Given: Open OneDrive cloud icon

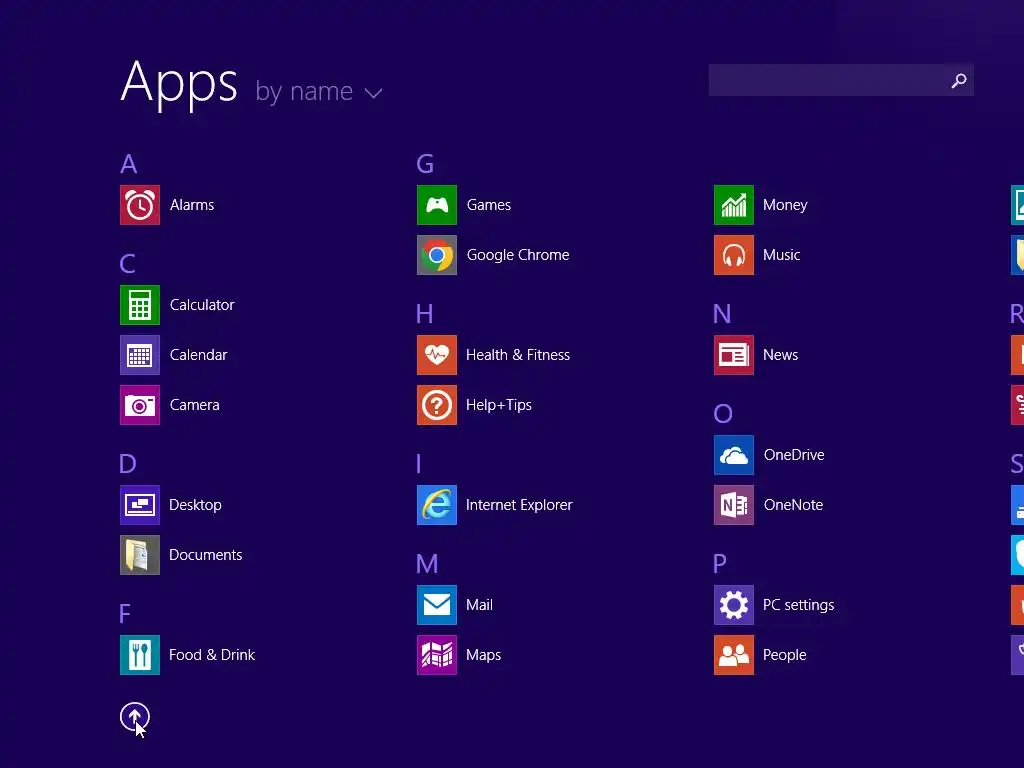Looking at the screenshot, I should point(734,455).
